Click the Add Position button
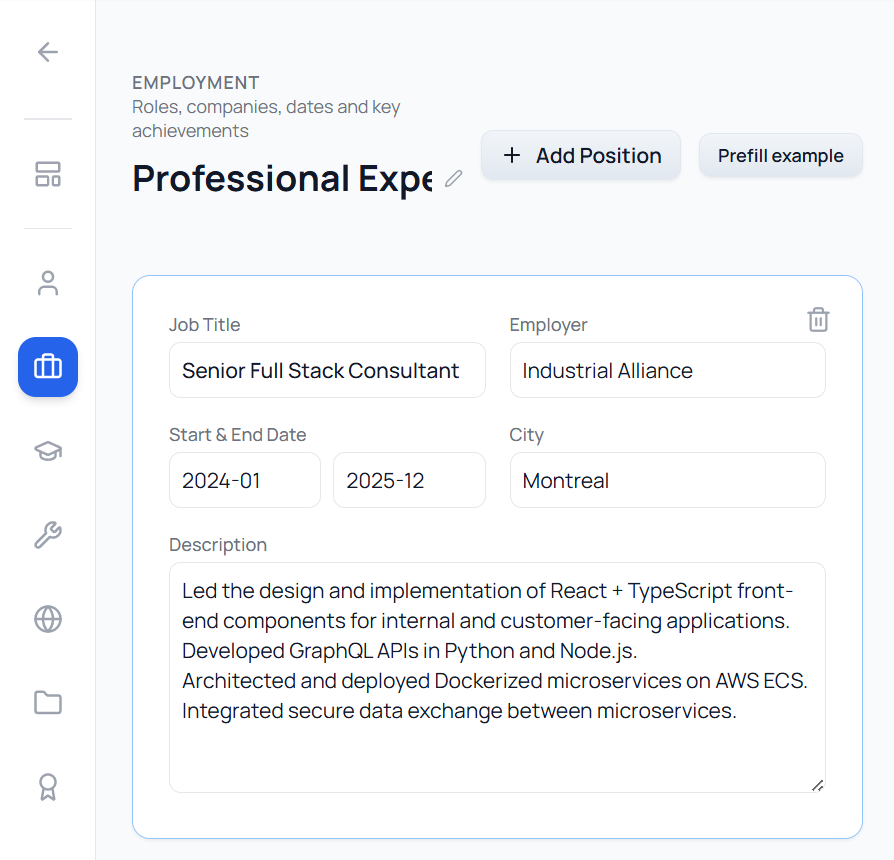The image size is (894, 860). click(x=581, y=156)
